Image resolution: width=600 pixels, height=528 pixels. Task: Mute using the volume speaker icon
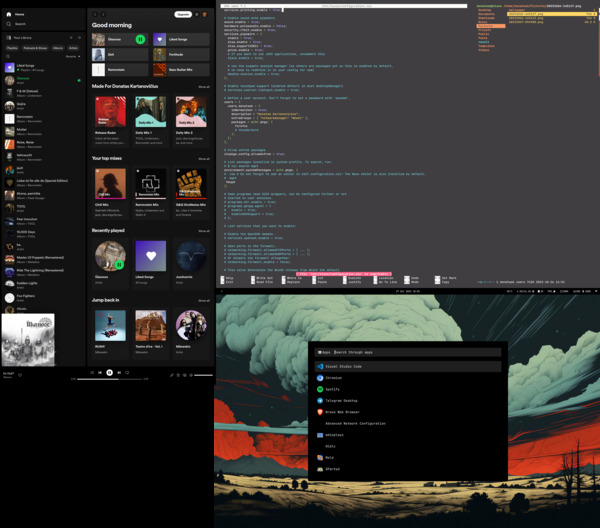tap(191, 375)
